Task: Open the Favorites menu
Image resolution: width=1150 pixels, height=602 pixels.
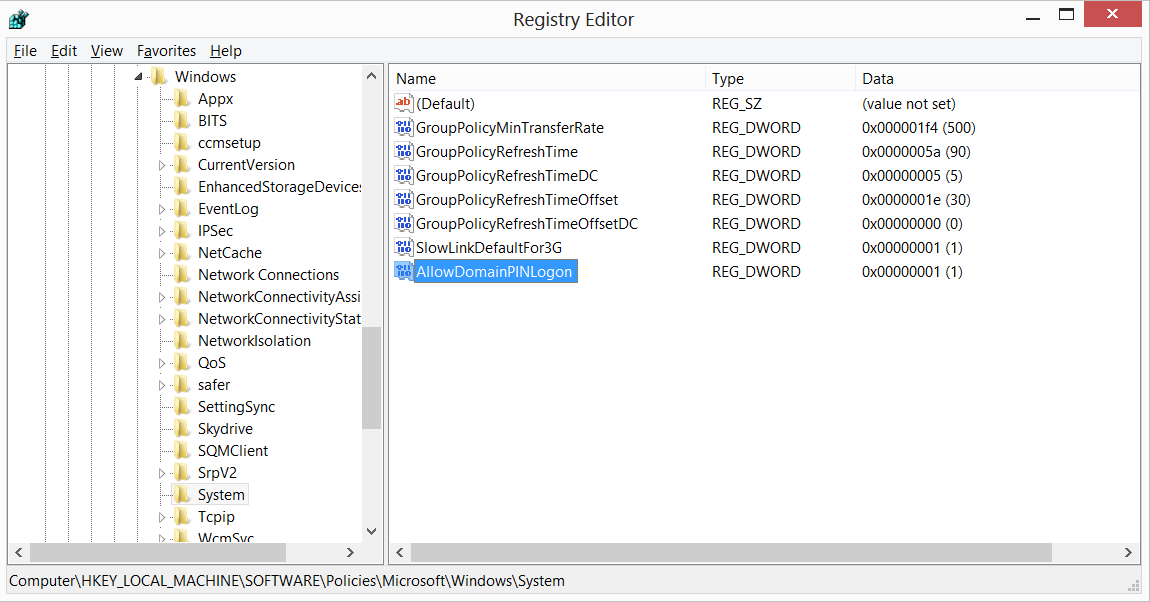Action: coord(166,51)
